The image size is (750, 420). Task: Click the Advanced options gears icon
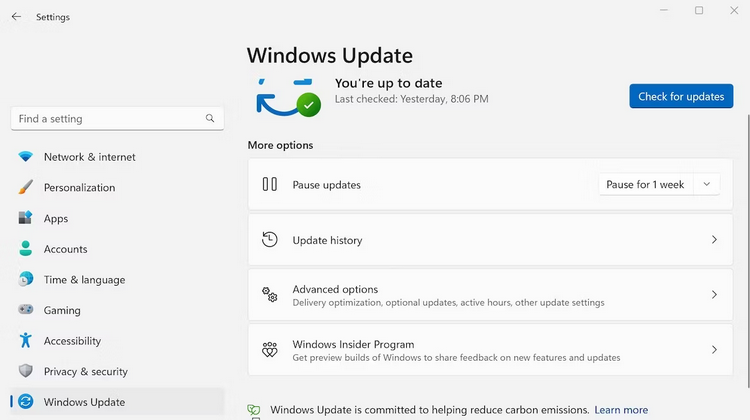coord(269,294)
